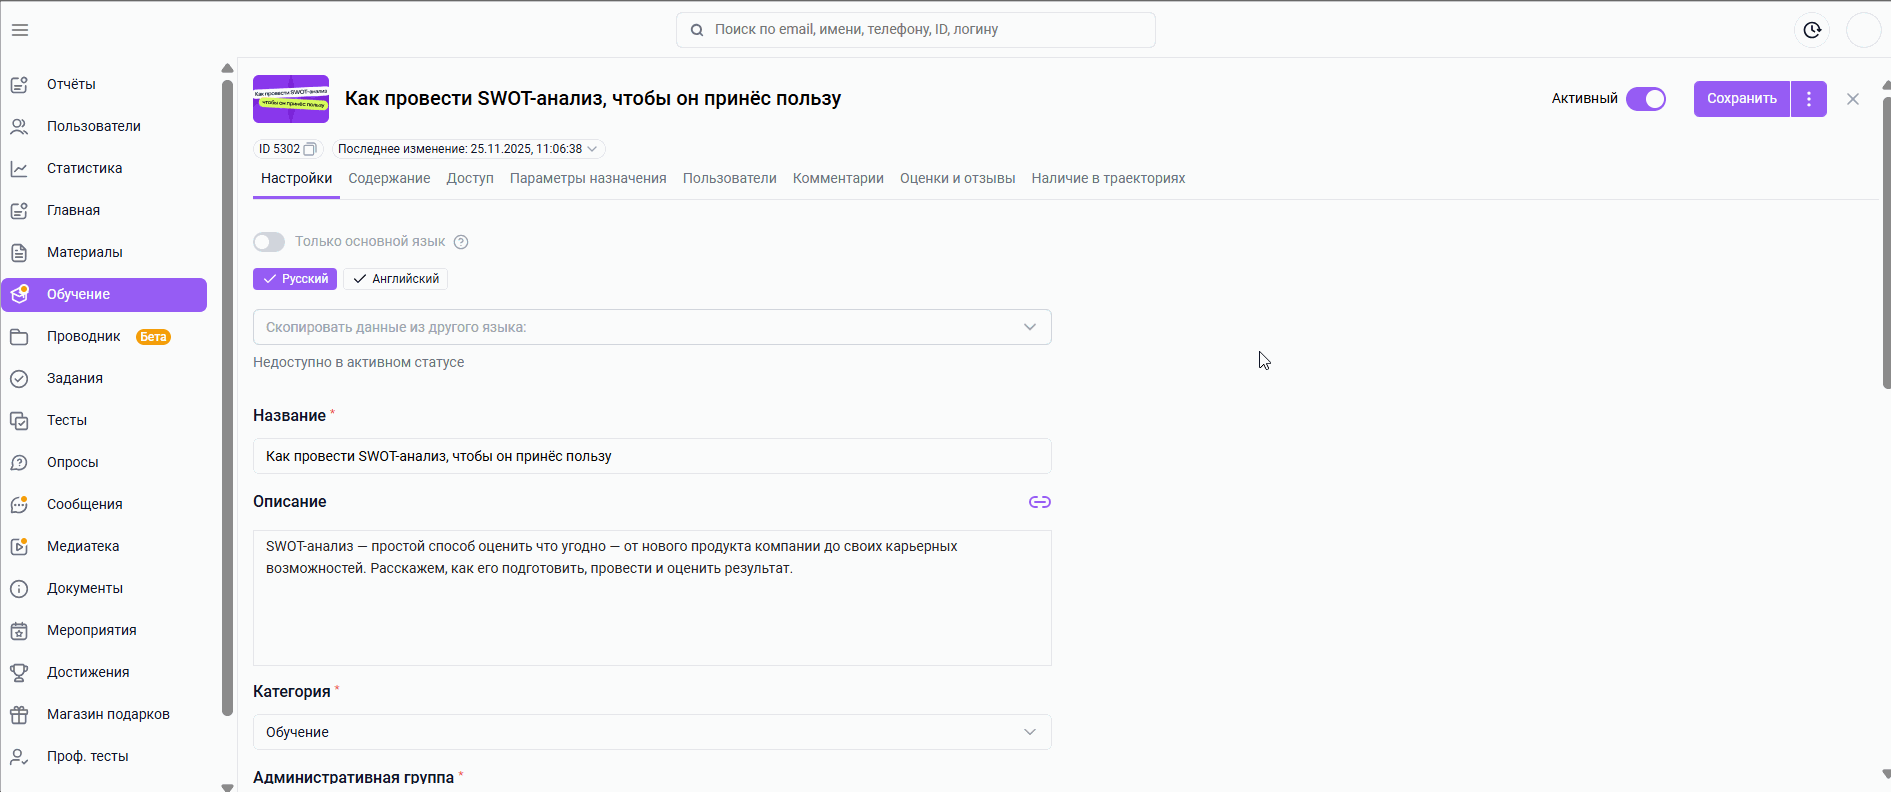
Task: Click the search field at the top
Action: coord(916,30)
